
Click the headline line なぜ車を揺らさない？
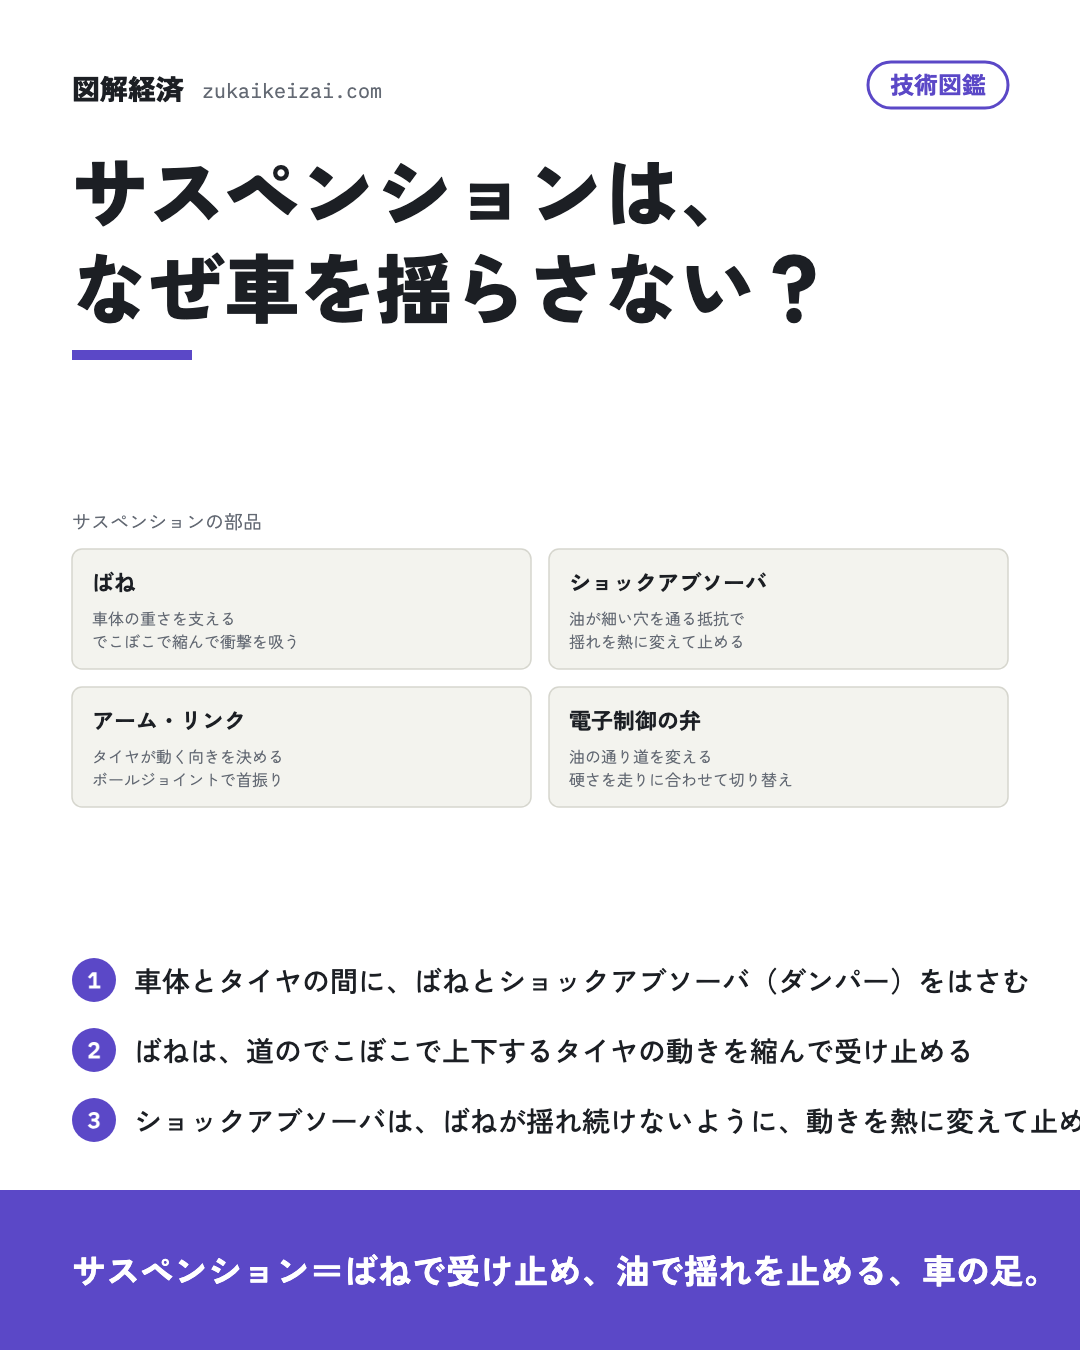pyautogui.click(x=448, y=288)
